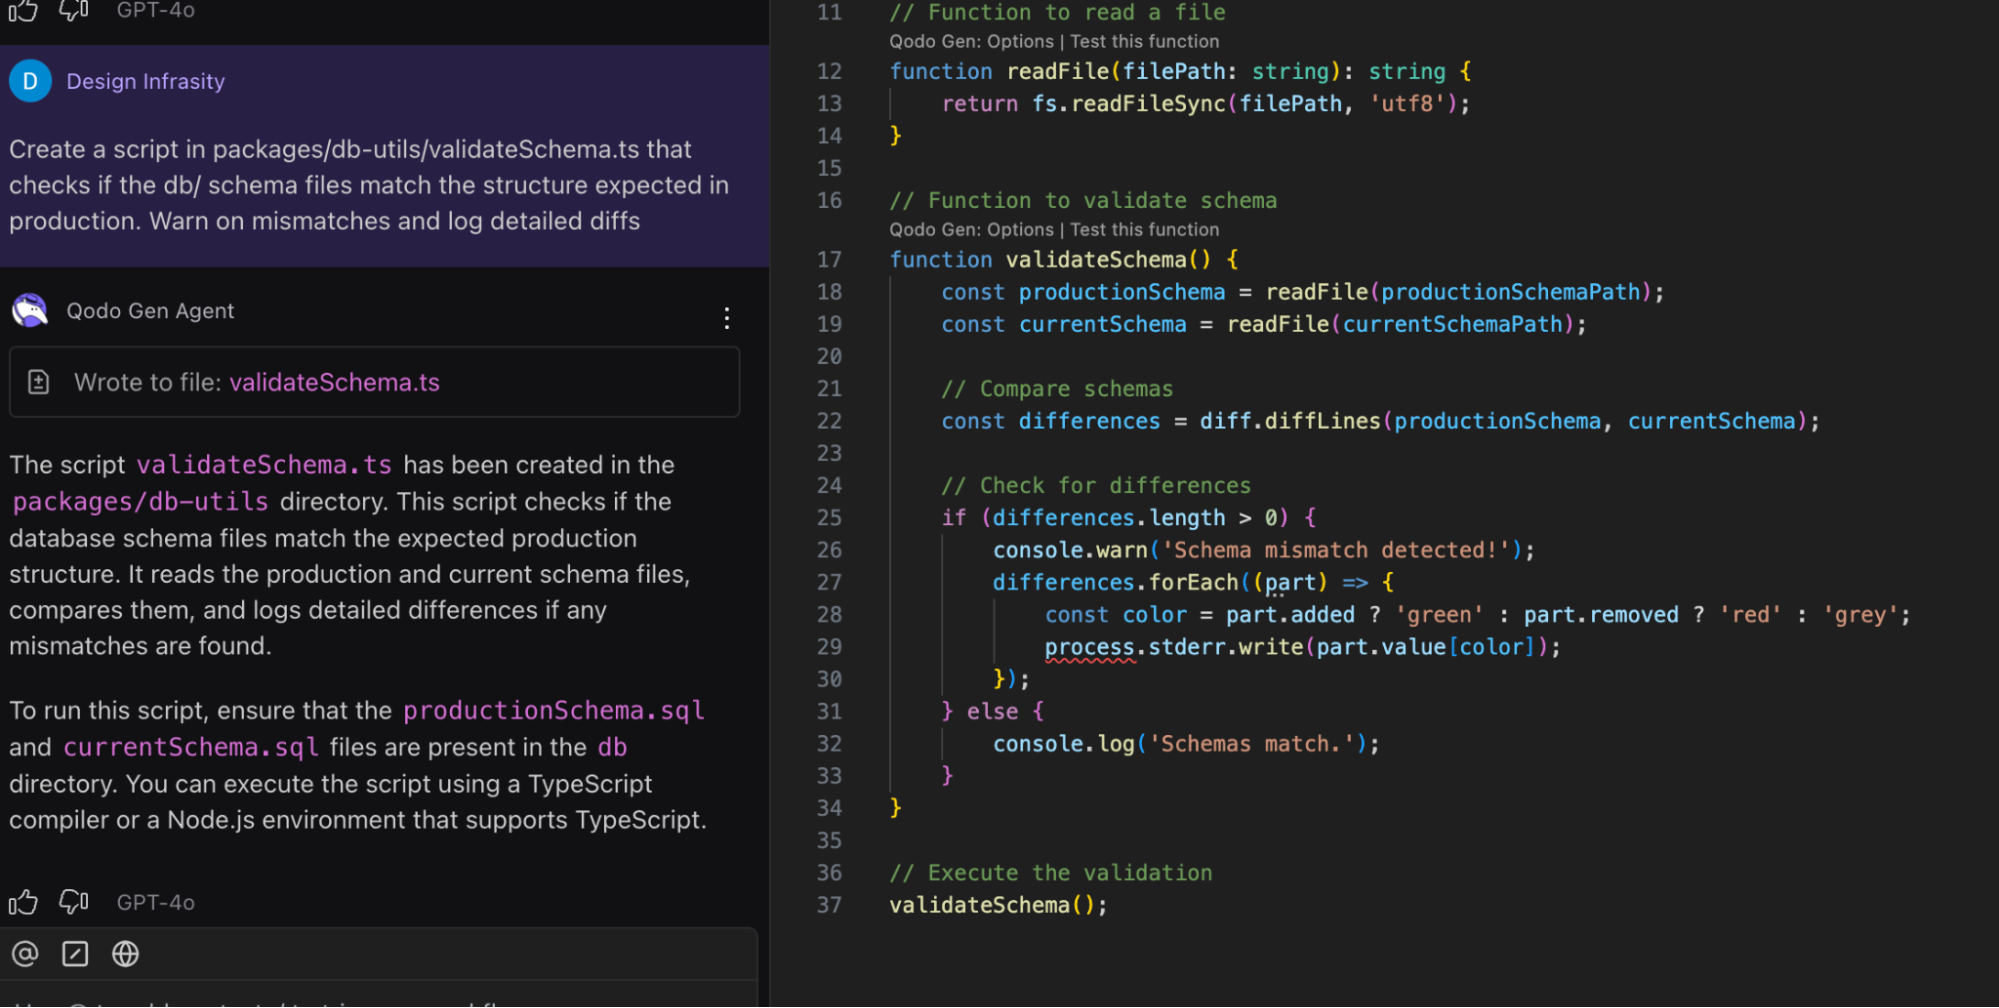Click the currentSchema.sql inline code text

[x=191, y=747]
